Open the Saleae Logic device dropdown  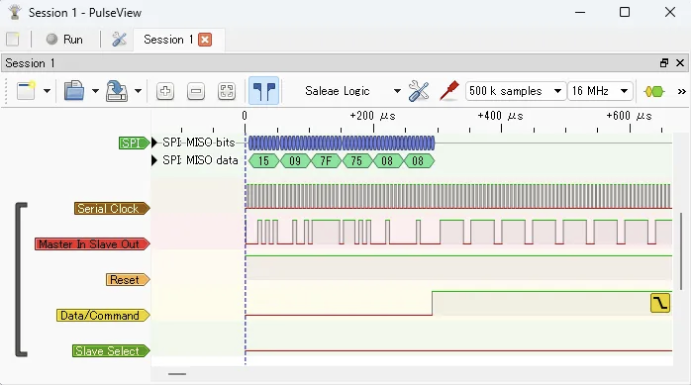353,91
